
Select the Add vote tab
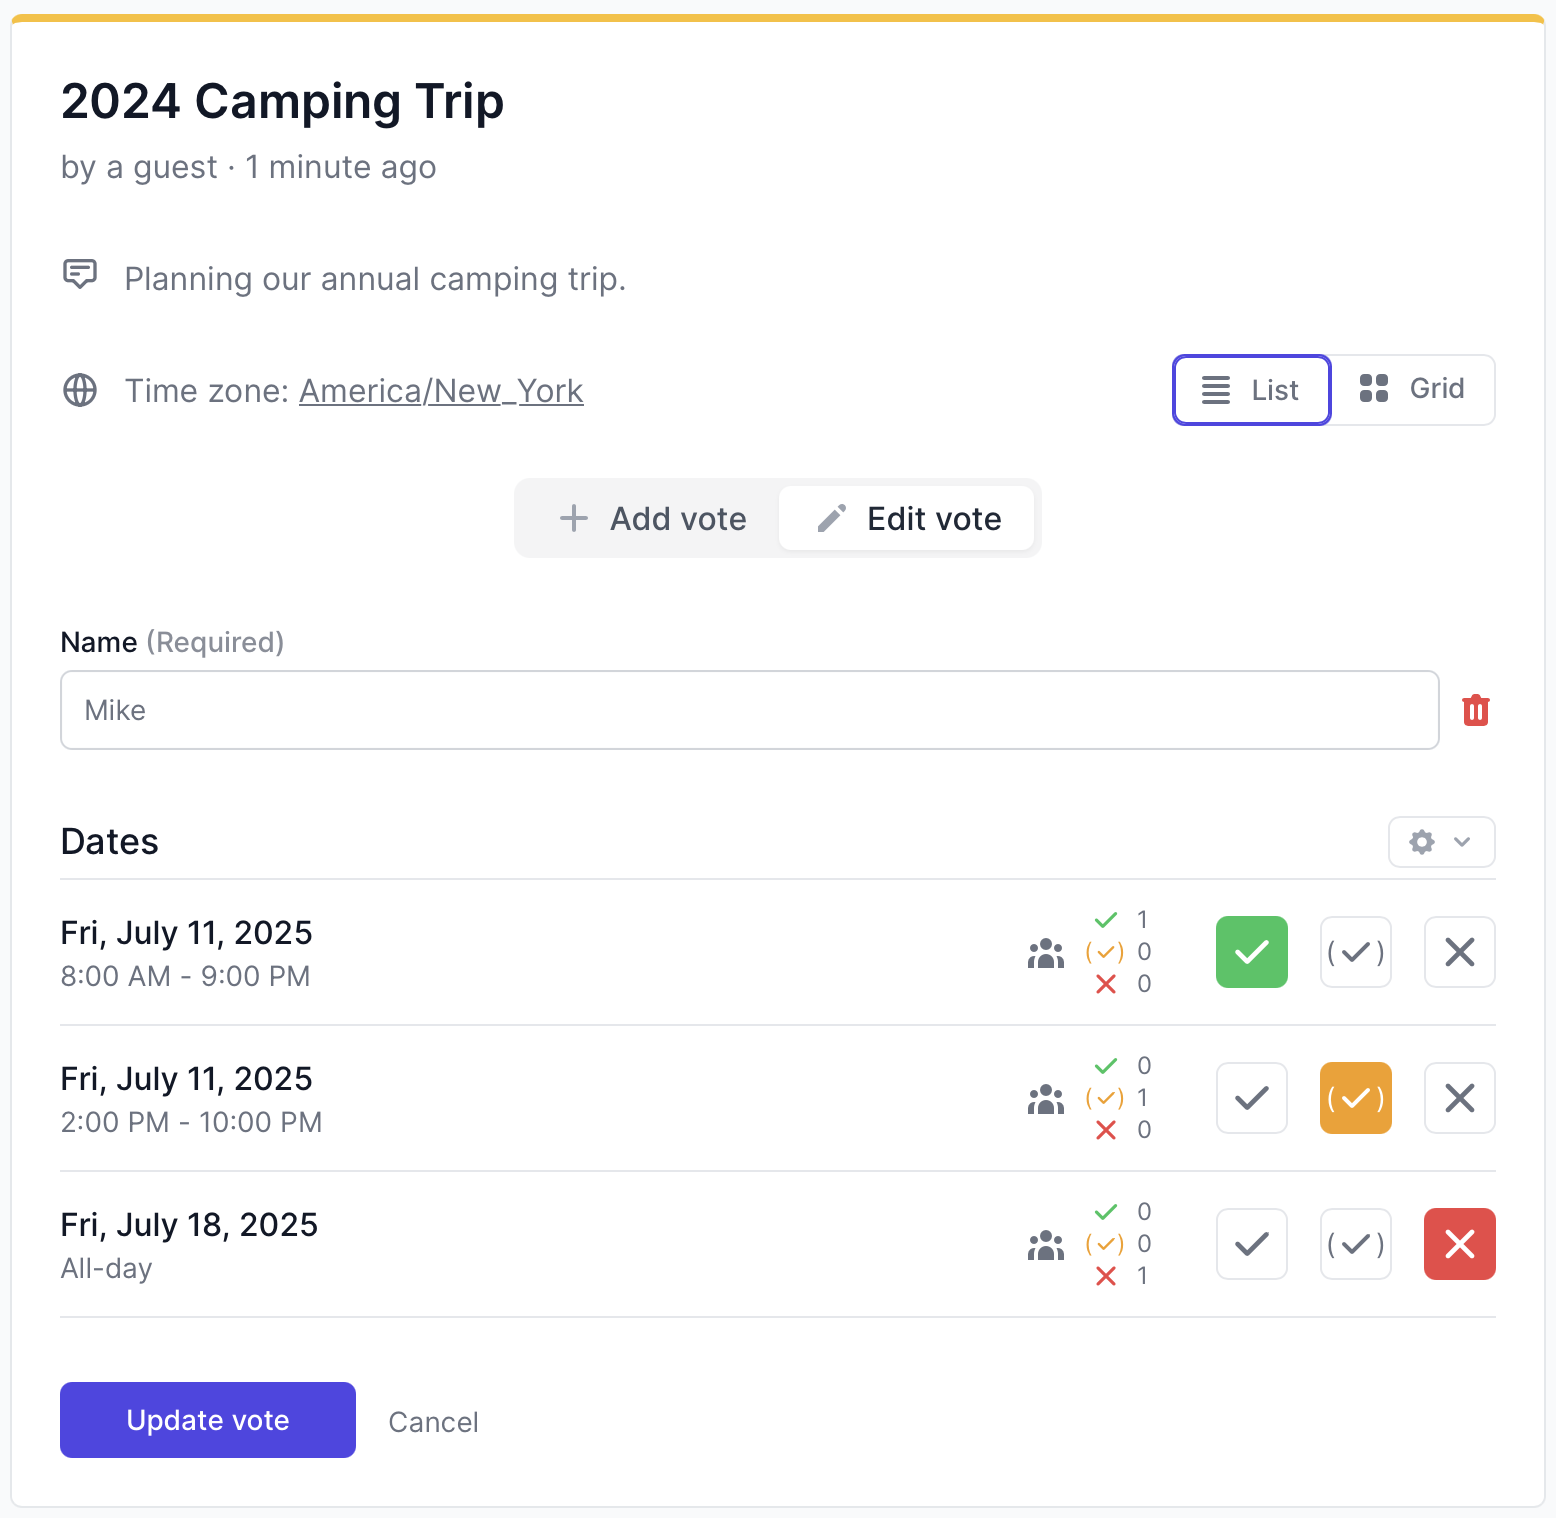pos(651,518)
